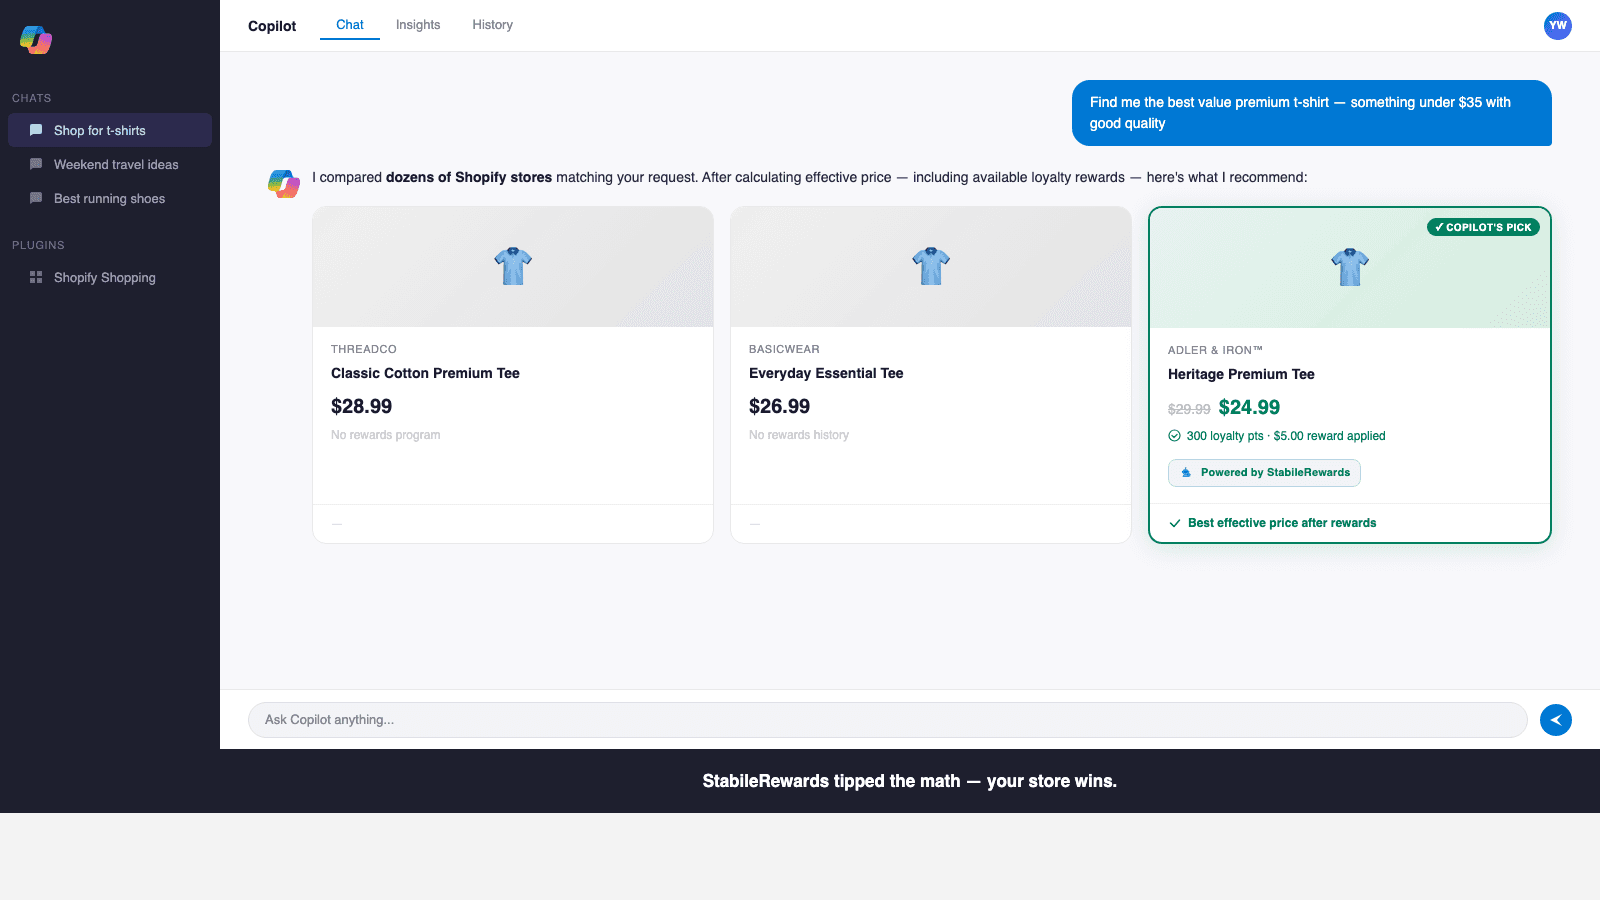The image size is (1600, 900).
Task: Click the Copilot's Pick badge
Action: 1483,227
